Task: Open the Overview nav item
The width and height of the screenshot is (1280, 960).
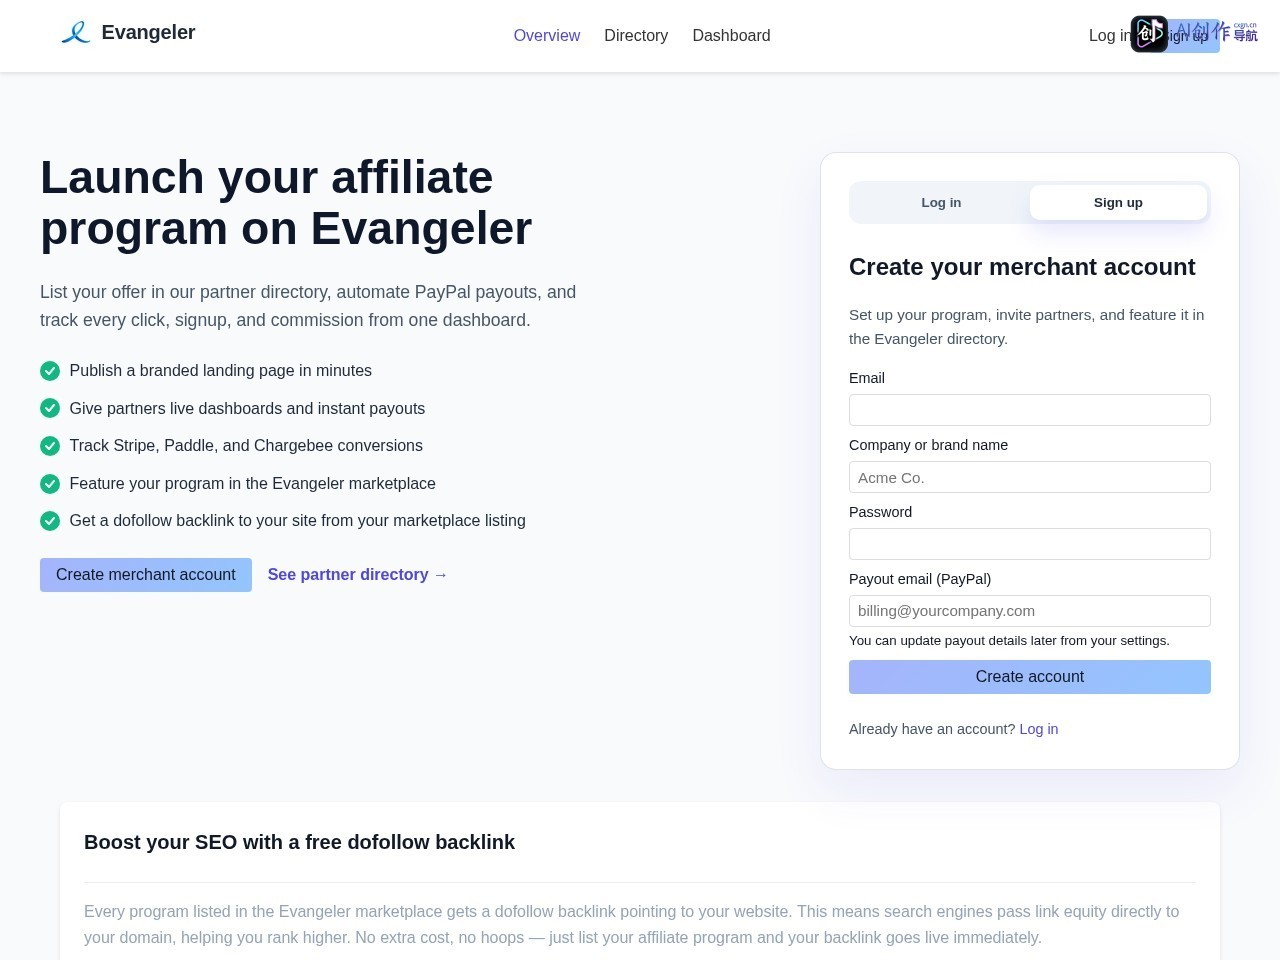Action: point(547,35)
